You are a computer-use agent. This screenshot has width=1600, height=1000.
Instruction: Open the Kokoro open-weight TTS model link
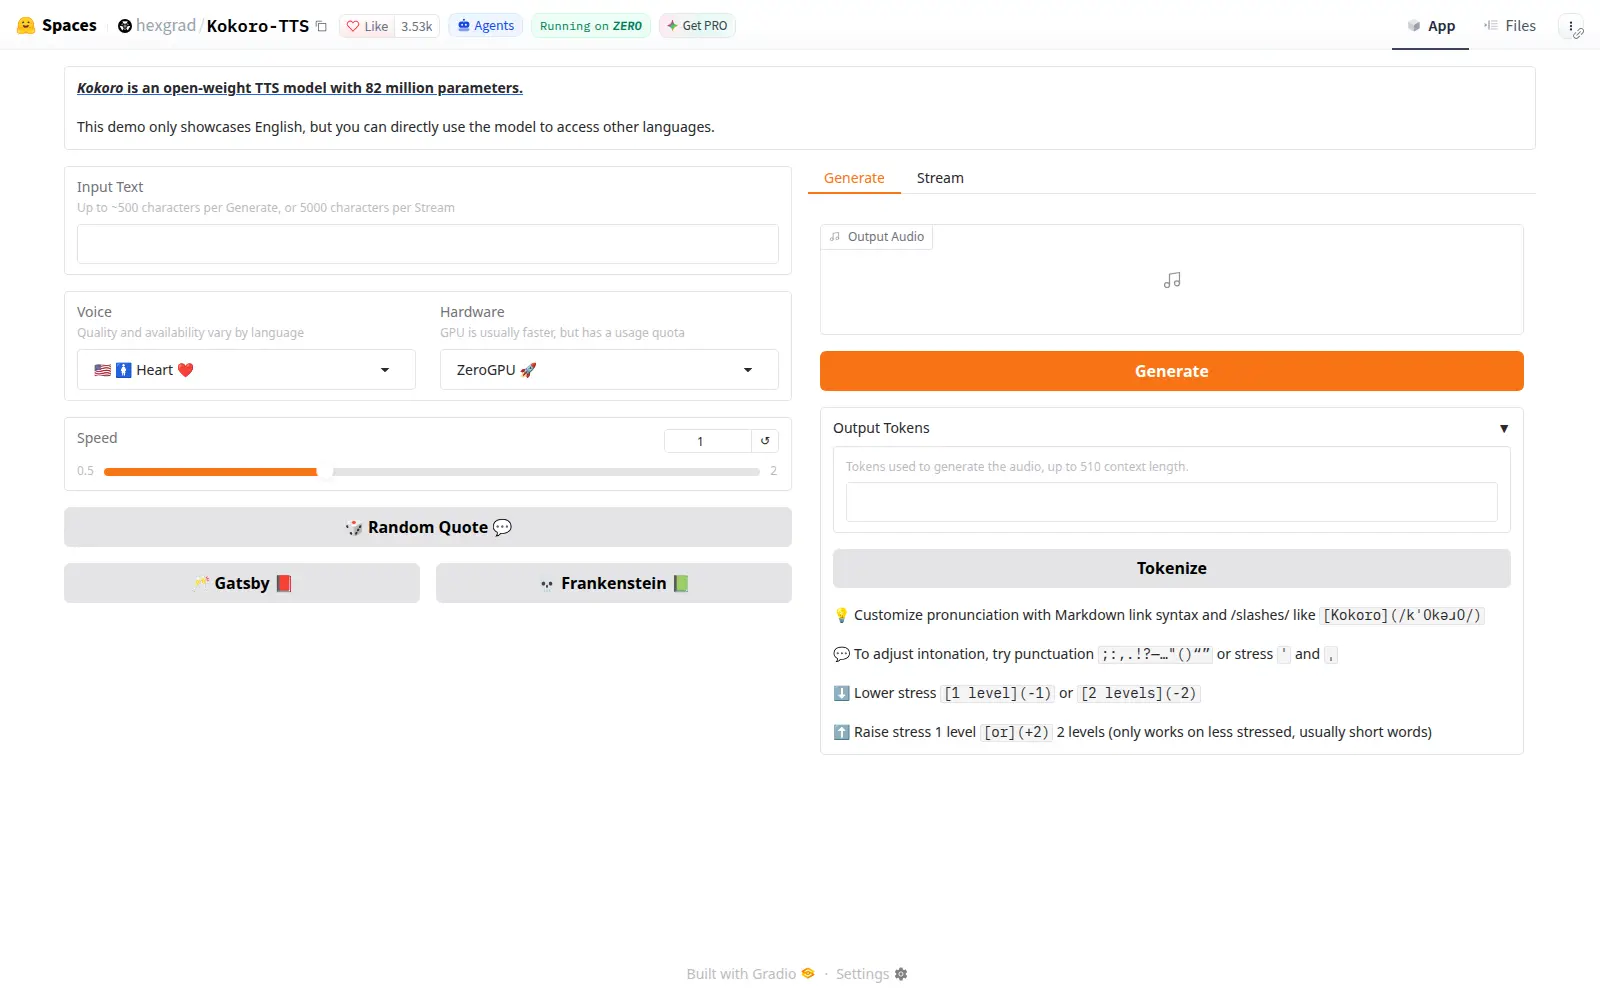(300, 88)
